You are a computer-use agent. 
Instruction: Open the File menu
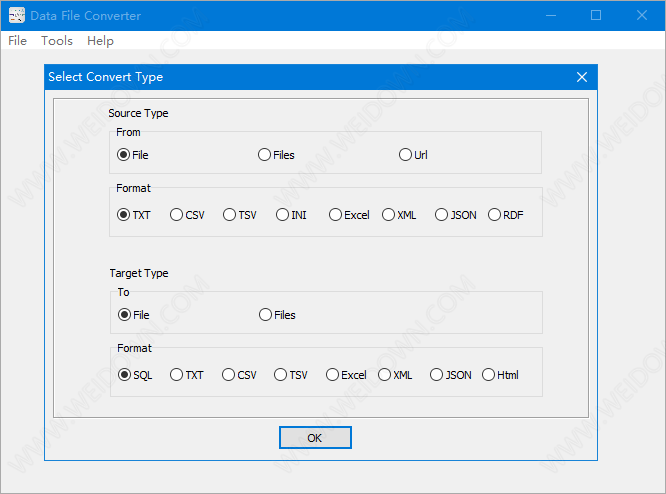pyautogui.click(x=17, y=41)
